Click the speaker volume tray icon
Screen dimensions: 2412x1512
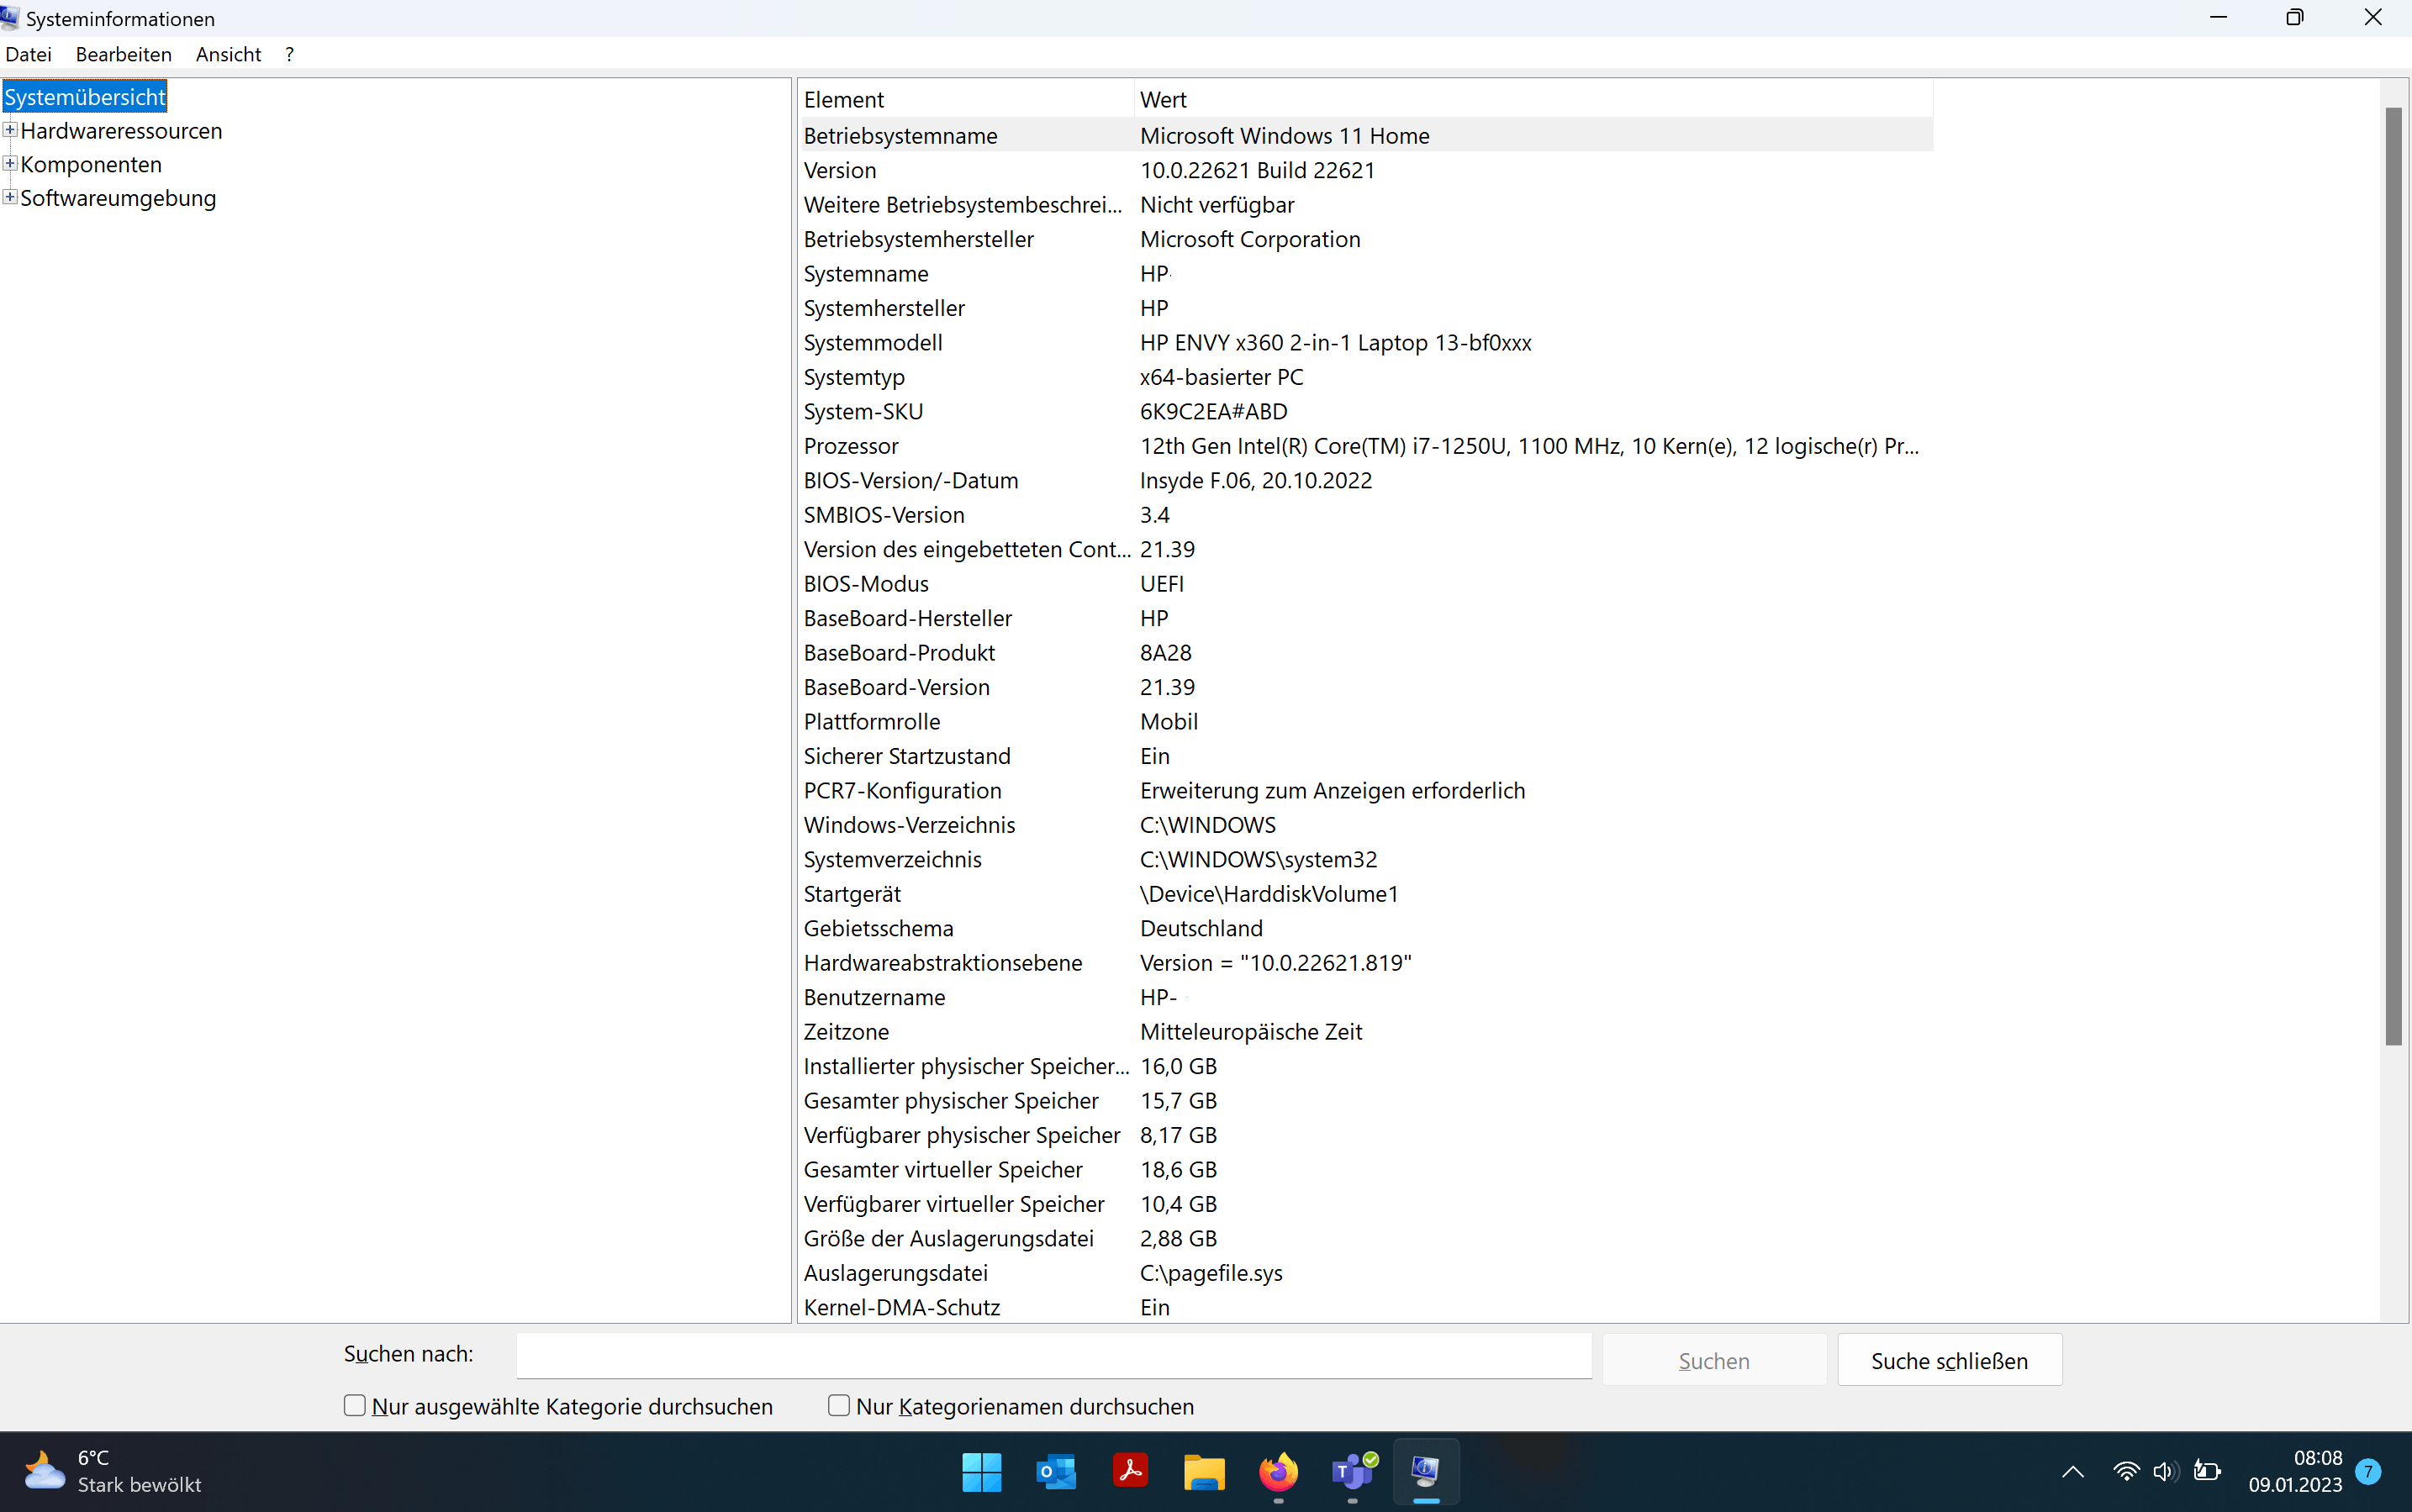tap(2166, 1471)
